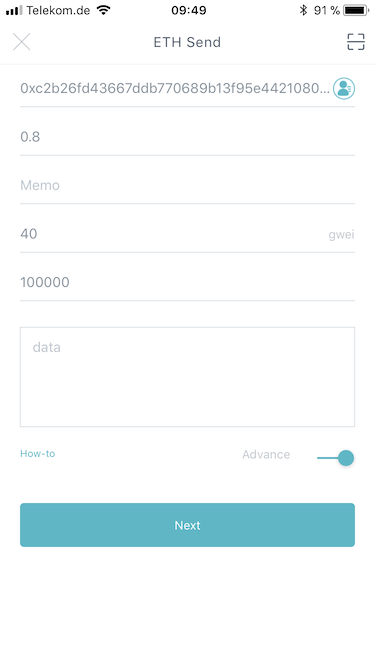Close the ETH Send screen with X
Image resolution: width=375 pixels, height=667 pixels.
22,42
